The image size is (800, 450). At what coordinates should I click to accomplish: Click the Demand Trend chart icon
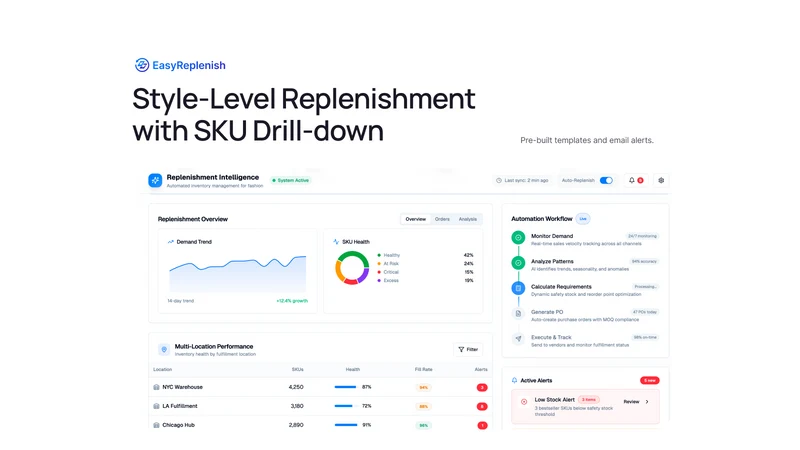tap(171, 242)
